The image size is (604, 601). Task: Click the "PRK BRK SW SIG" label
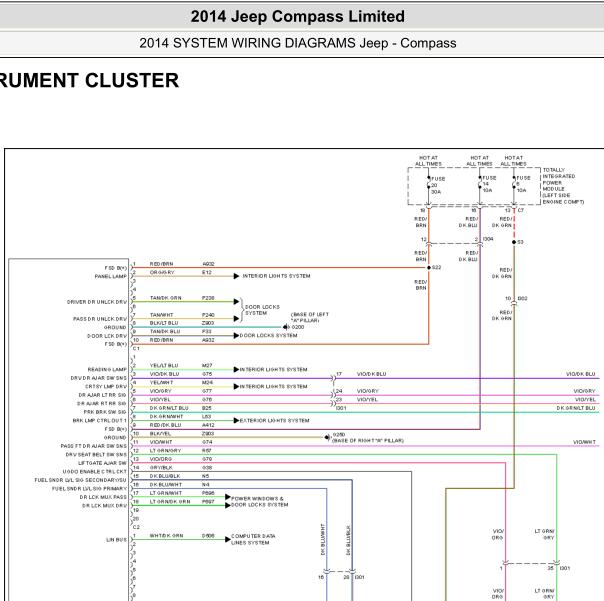(x=105, y=412)
